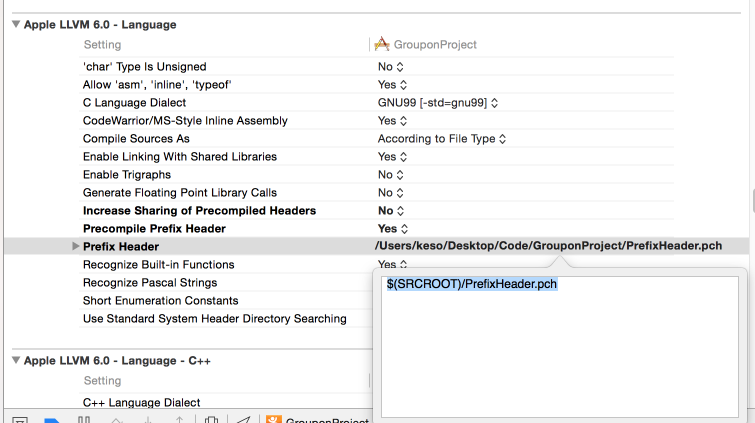Click the debug view hierarchy icon
The height and width of the screenshot is (423, 755).
(211, 420)
